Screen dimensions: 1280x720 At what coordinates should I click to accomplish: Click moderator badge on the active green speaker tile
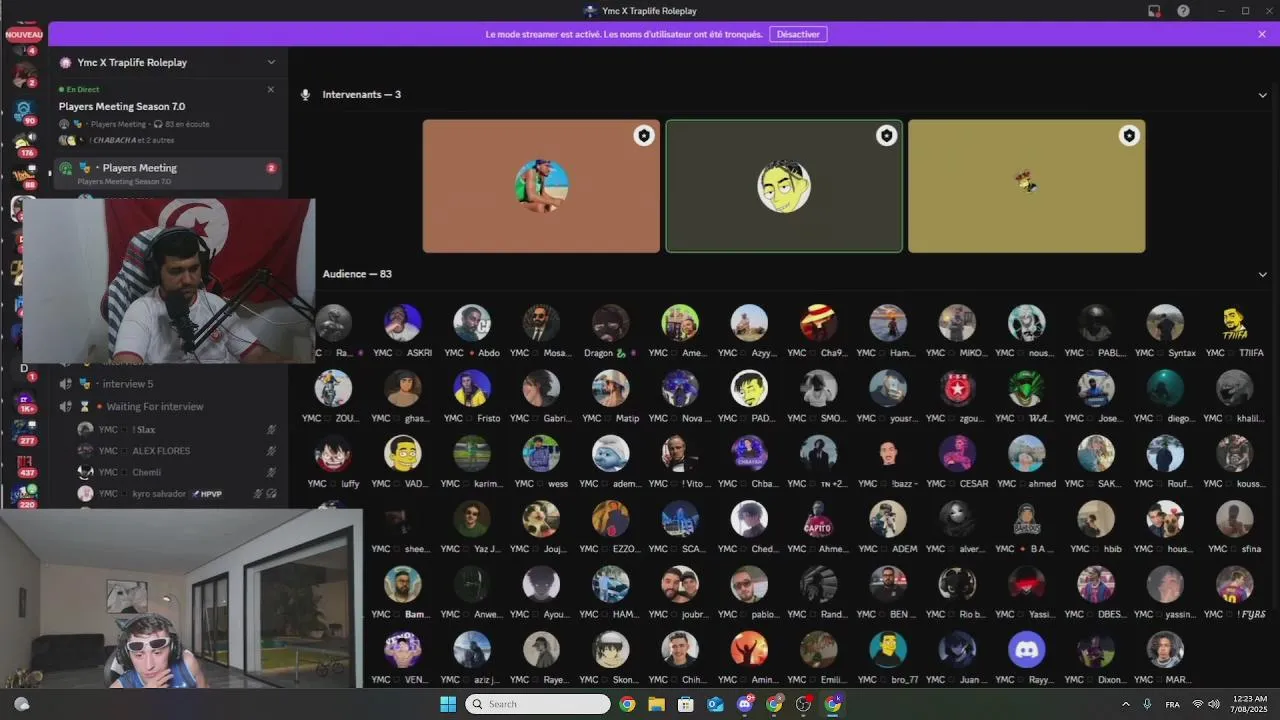click(886, 136)
